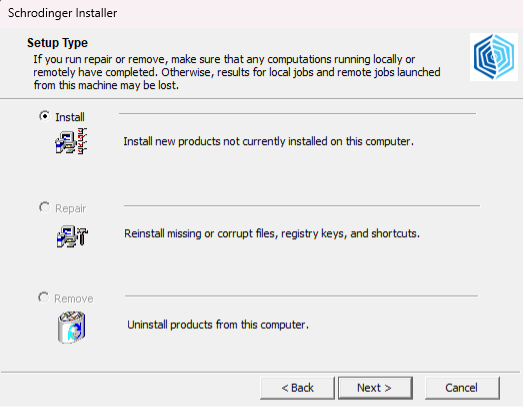Click the 'Install new products' description text
The height and width of the screenshot is (408, 524).
point(268,141)
